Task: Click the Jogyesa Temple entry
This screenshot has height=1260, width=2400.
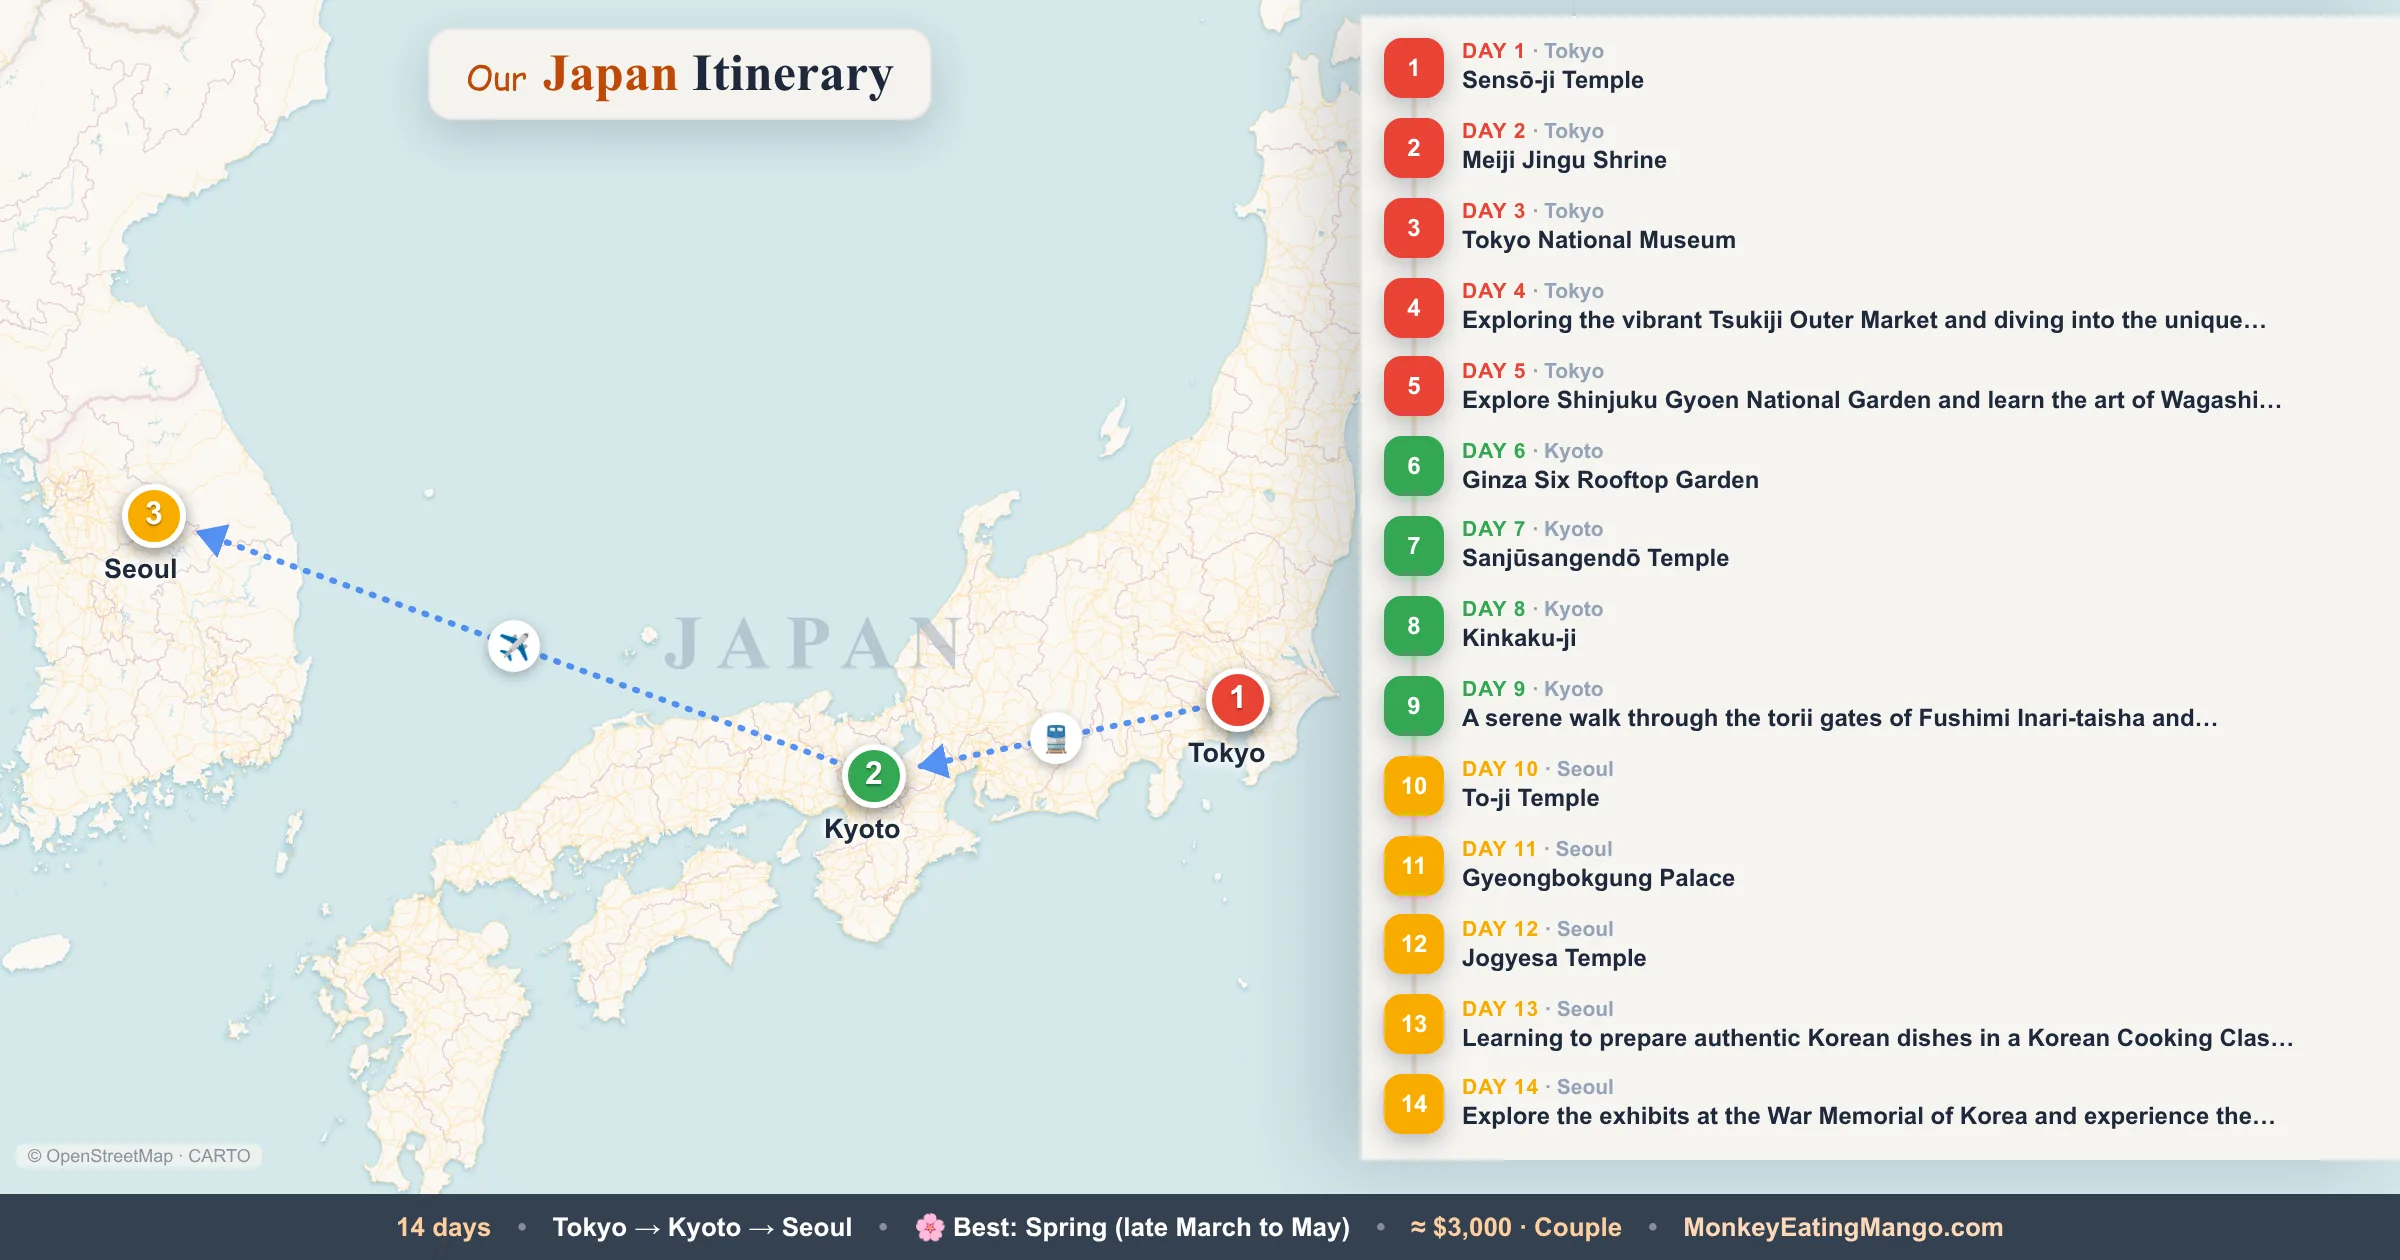Action: click(x=1554, y=958)
